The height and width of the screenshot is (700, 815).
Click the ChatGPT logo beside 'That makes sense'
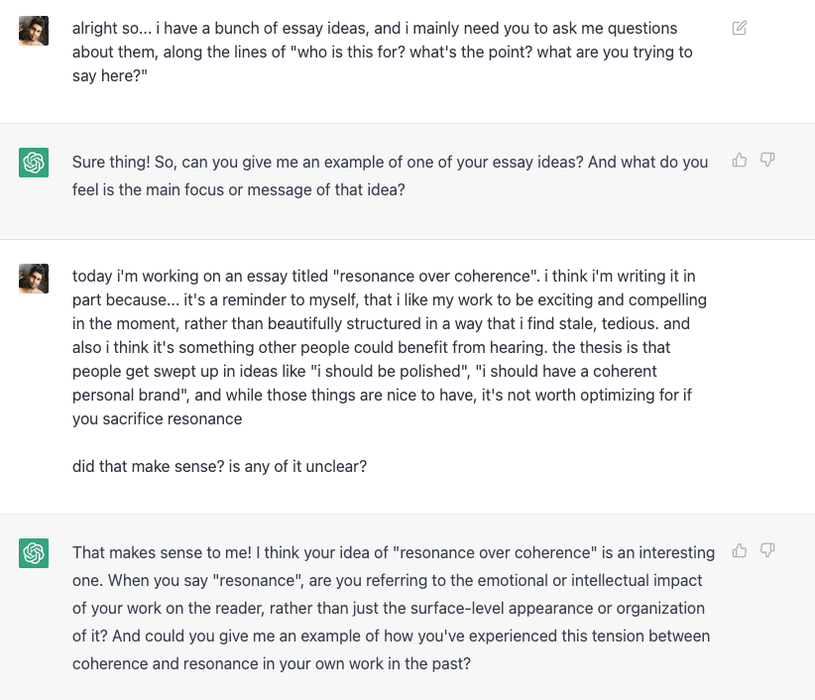(34, 553)
